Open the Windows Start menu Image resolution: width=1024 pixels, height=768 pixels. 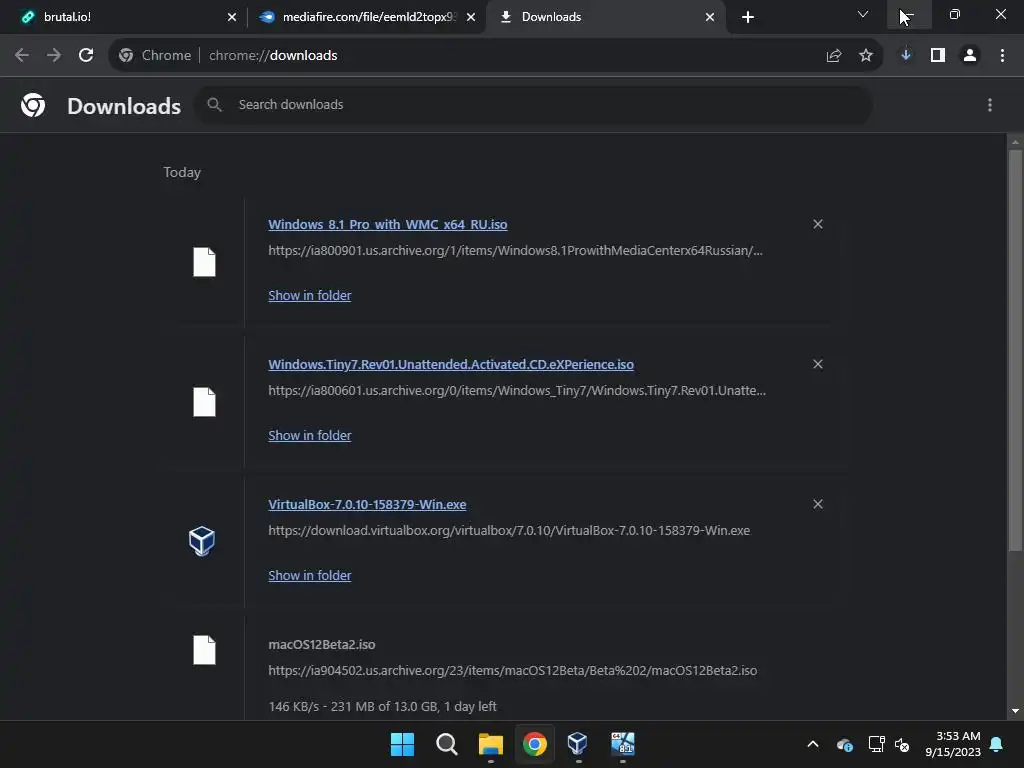point(402,744)
